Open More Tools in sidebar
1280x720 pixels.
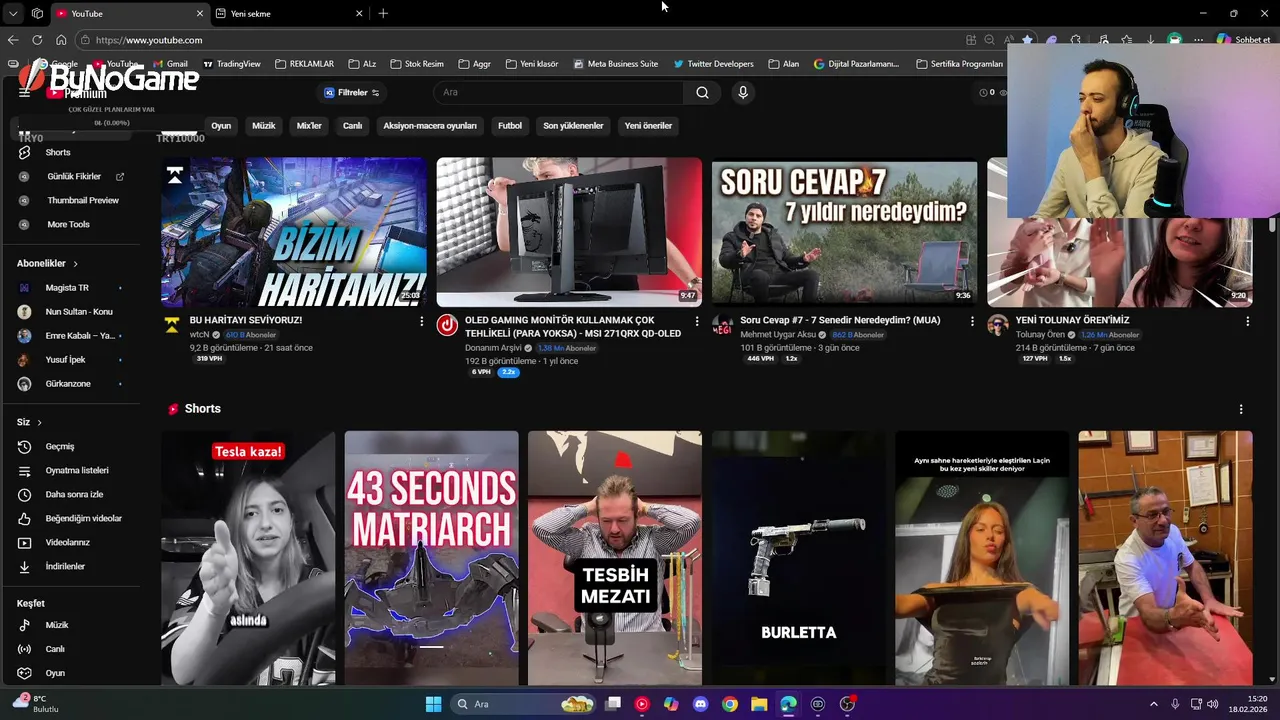(70, 224)
